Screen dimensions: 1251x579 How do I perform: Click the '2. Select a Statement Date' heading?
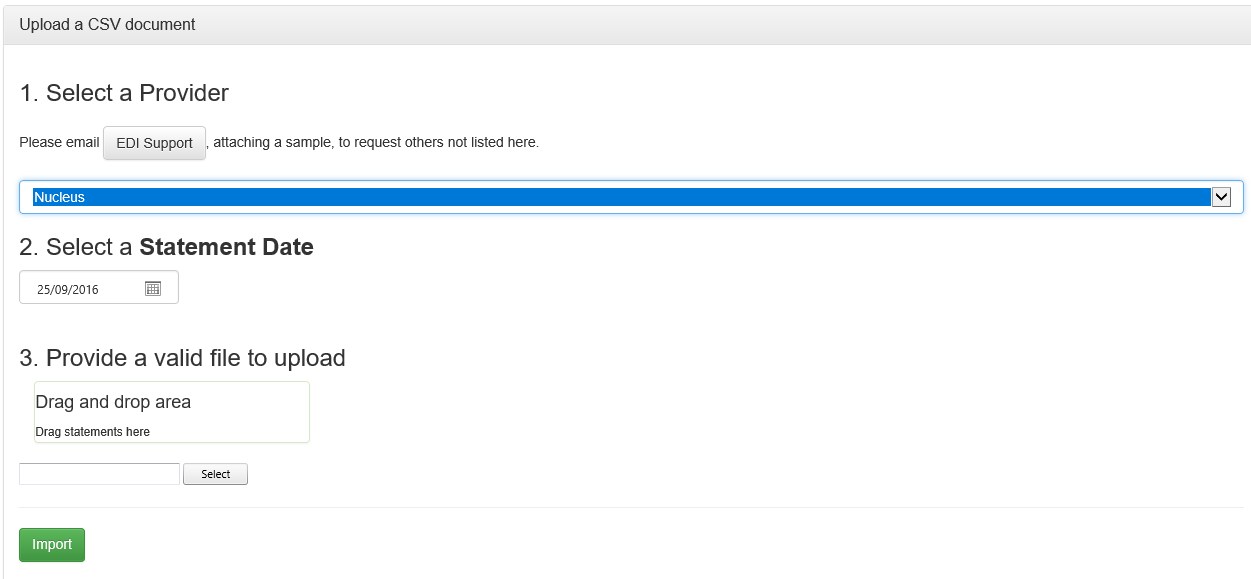point(166,247)
